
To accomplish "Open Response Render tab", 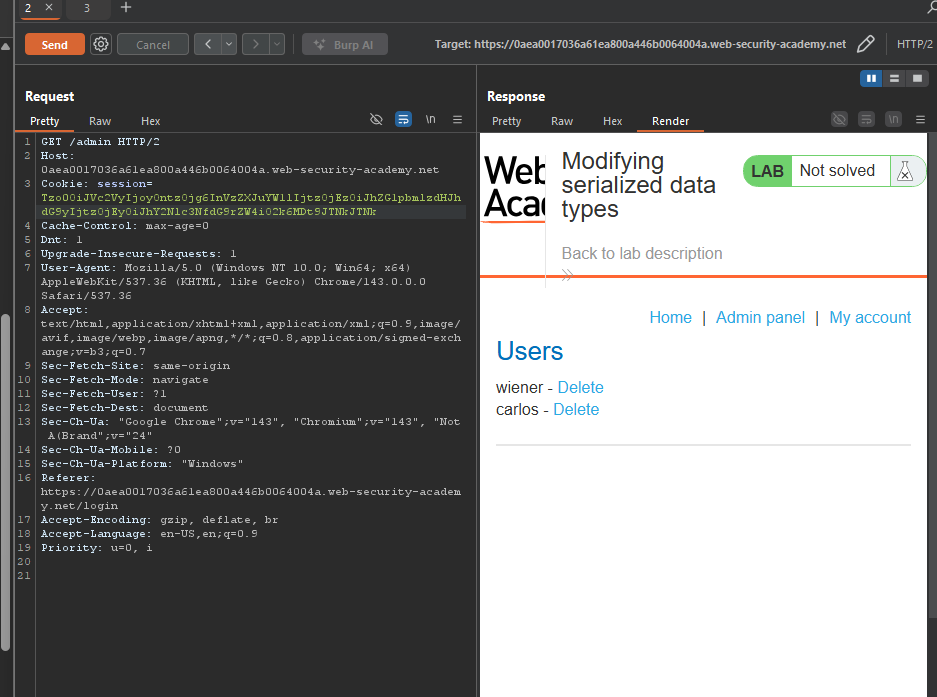I will (x=670, y=121).
